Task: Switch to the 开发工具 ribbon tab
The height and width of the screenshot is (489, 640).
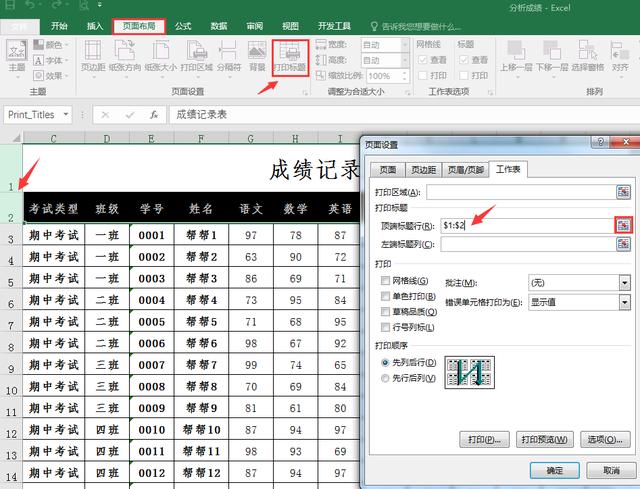Action: click(x=334, y=26)
